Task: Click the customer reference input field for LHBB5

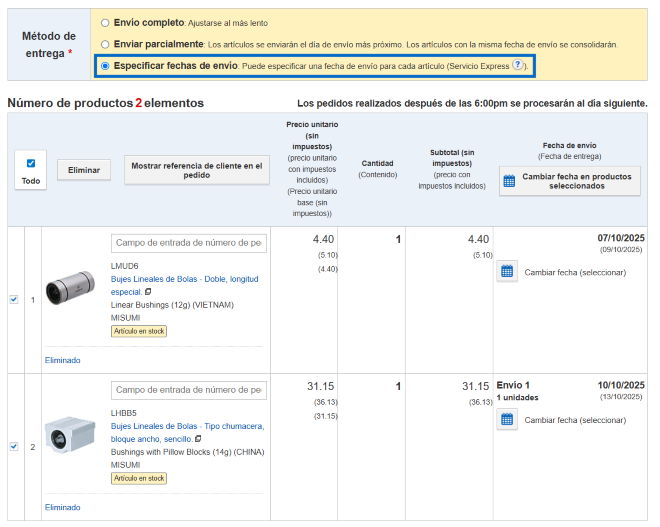Action: click(x=188, y=390)
